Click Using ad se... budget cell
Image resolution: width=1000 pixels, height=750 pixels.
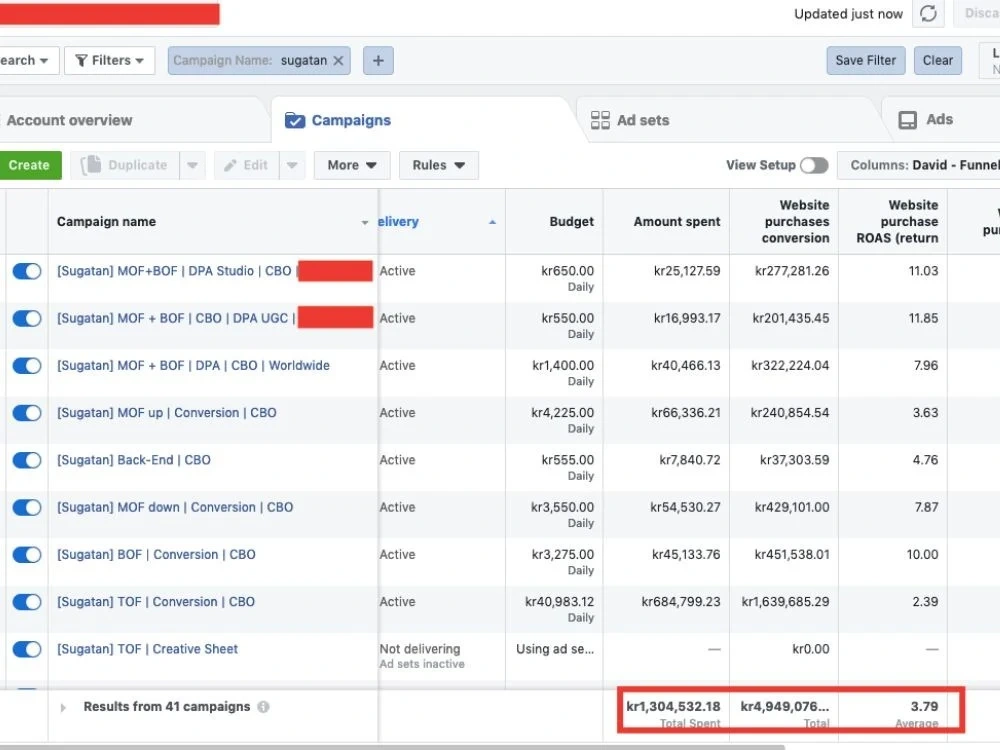click(x=555, y=649)
